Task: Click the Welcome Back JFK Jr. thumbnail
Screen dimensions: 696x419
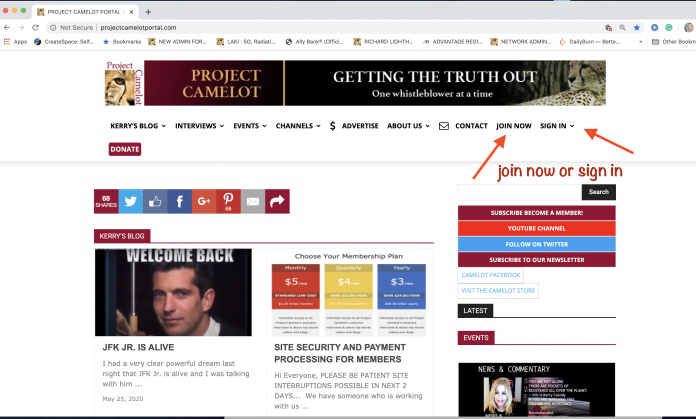Action: 173,292
